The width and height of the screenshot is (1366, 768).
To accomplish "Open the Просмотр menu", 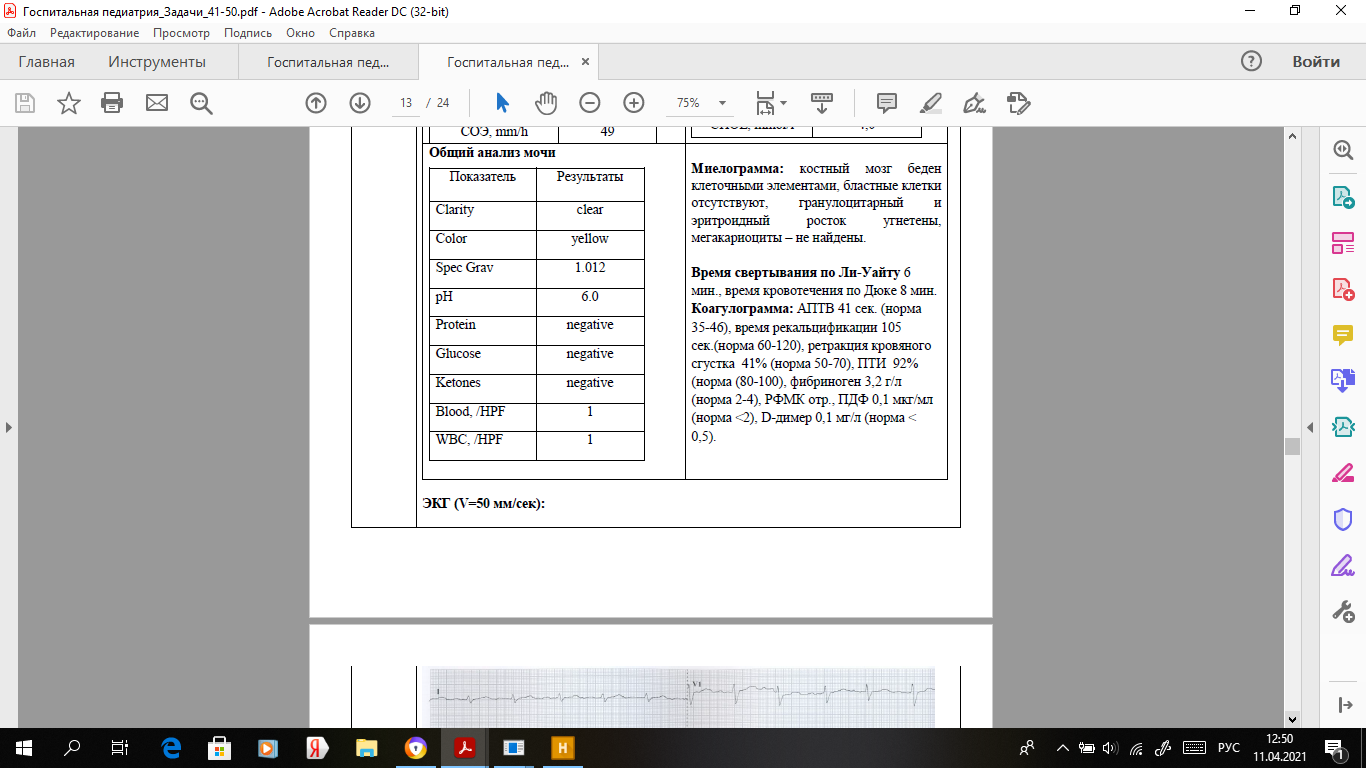I will pos(181,33).
